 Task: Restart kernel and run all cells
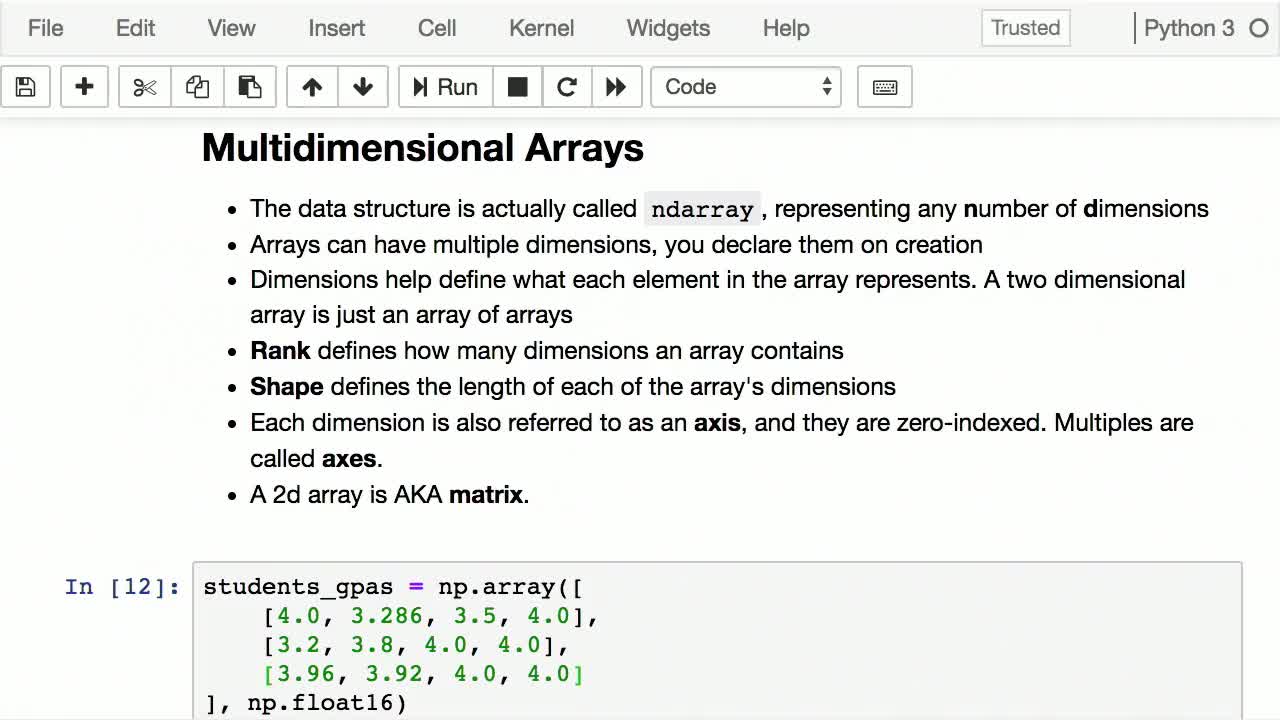pos(617,87)
